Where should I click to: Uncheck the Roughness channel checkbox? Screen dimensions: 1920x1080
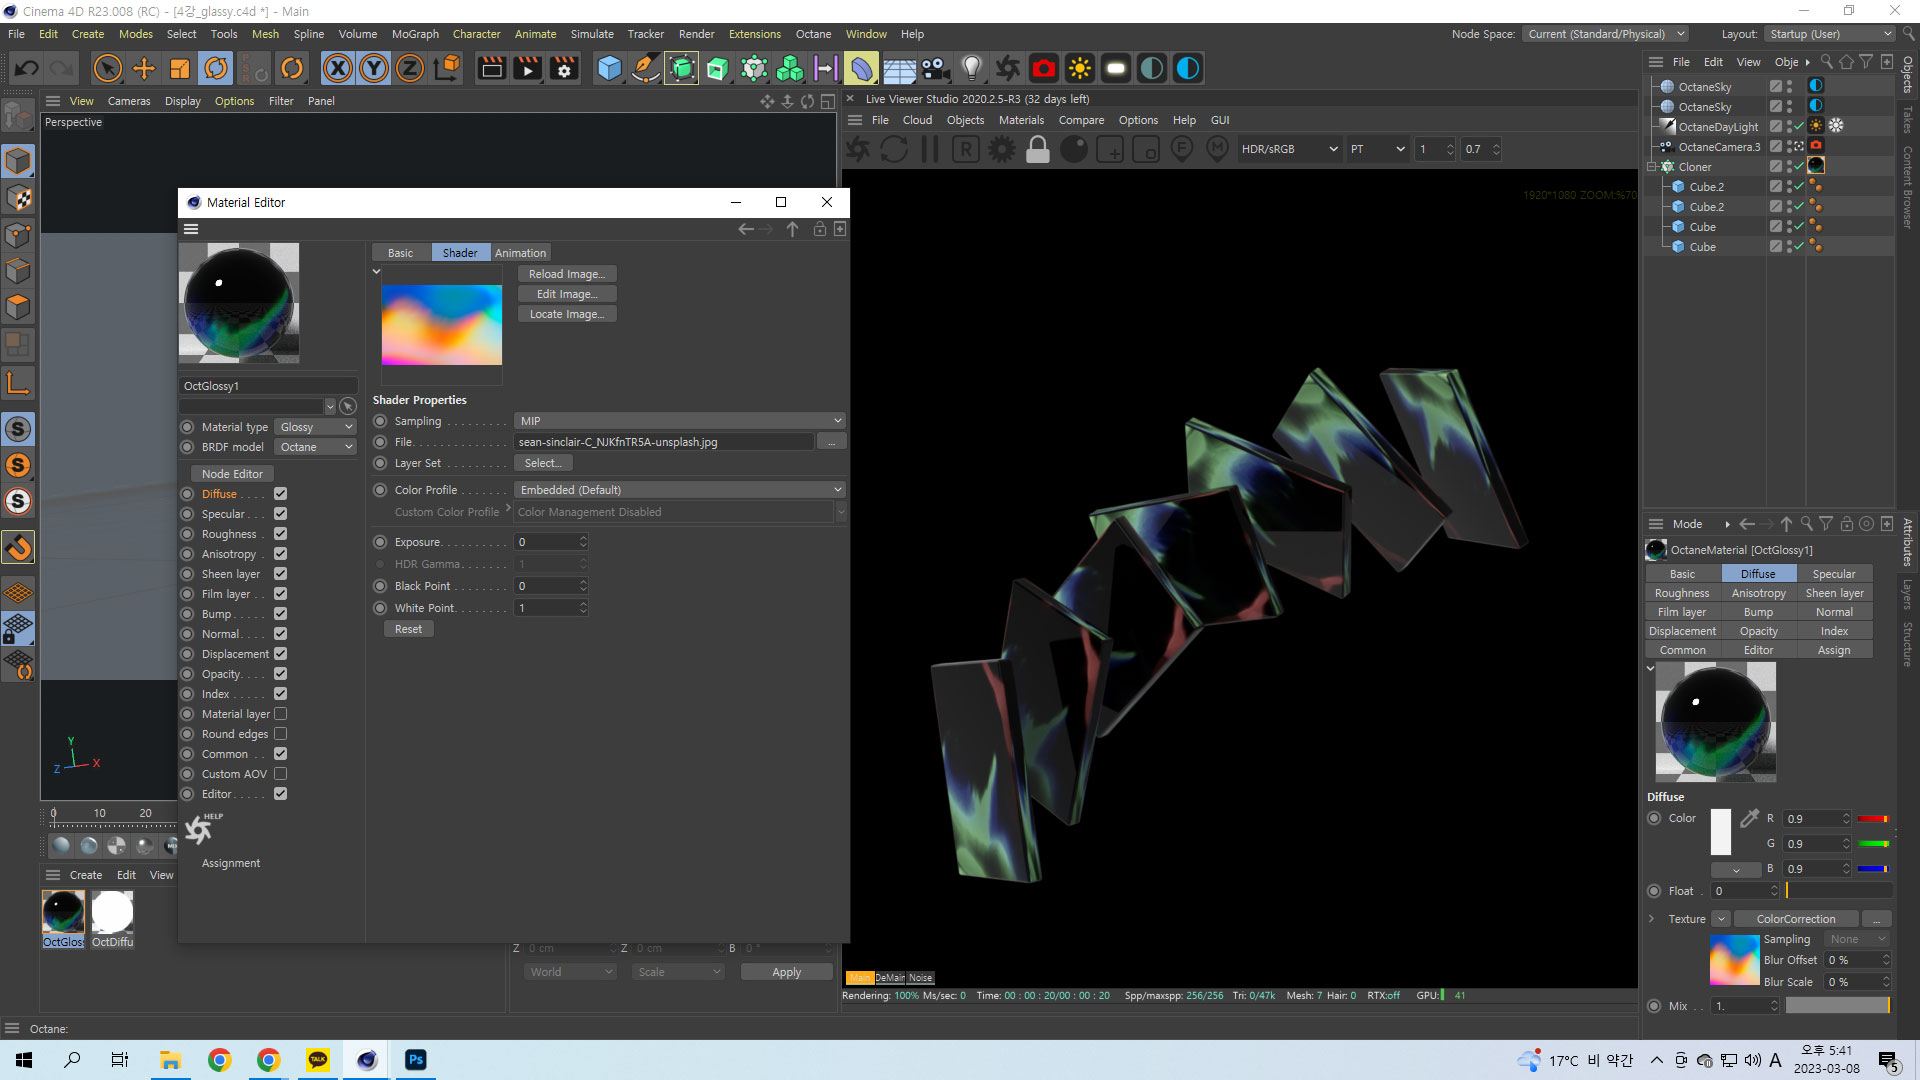tap(280, 534)
